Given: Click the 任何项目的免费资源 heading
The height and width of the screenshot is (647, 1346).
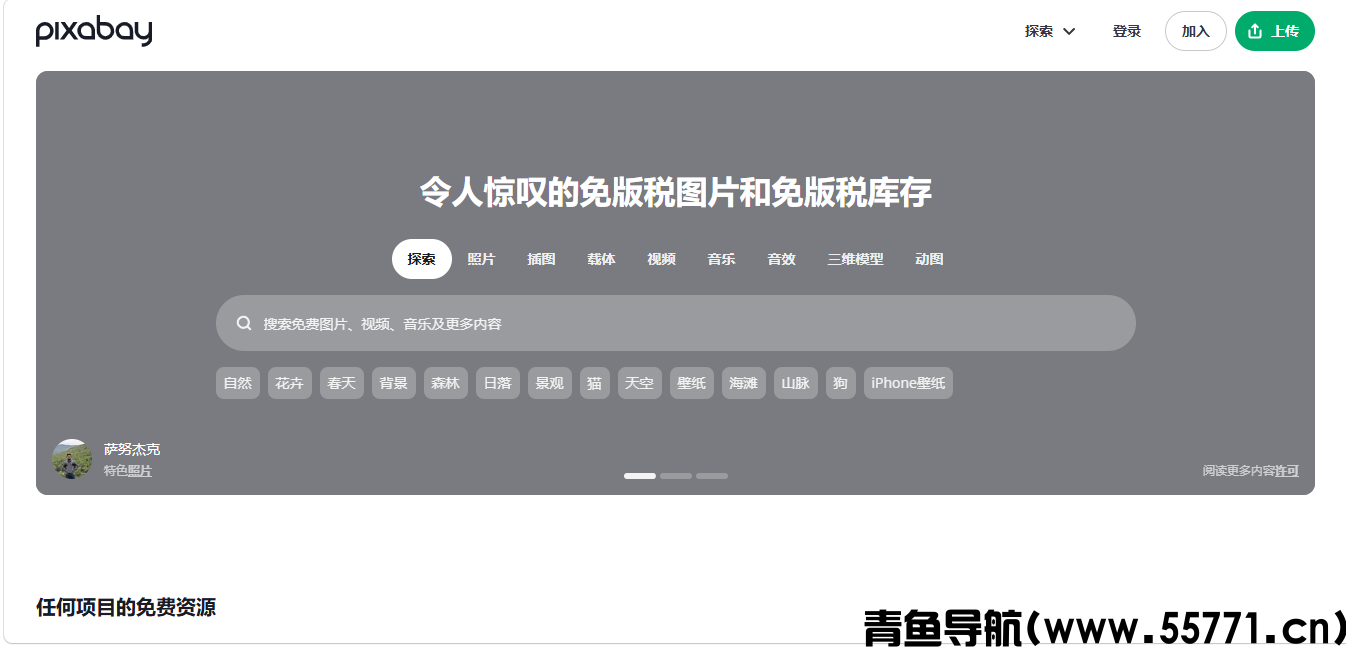Looking at the screenshot, I should click(126, 607).
